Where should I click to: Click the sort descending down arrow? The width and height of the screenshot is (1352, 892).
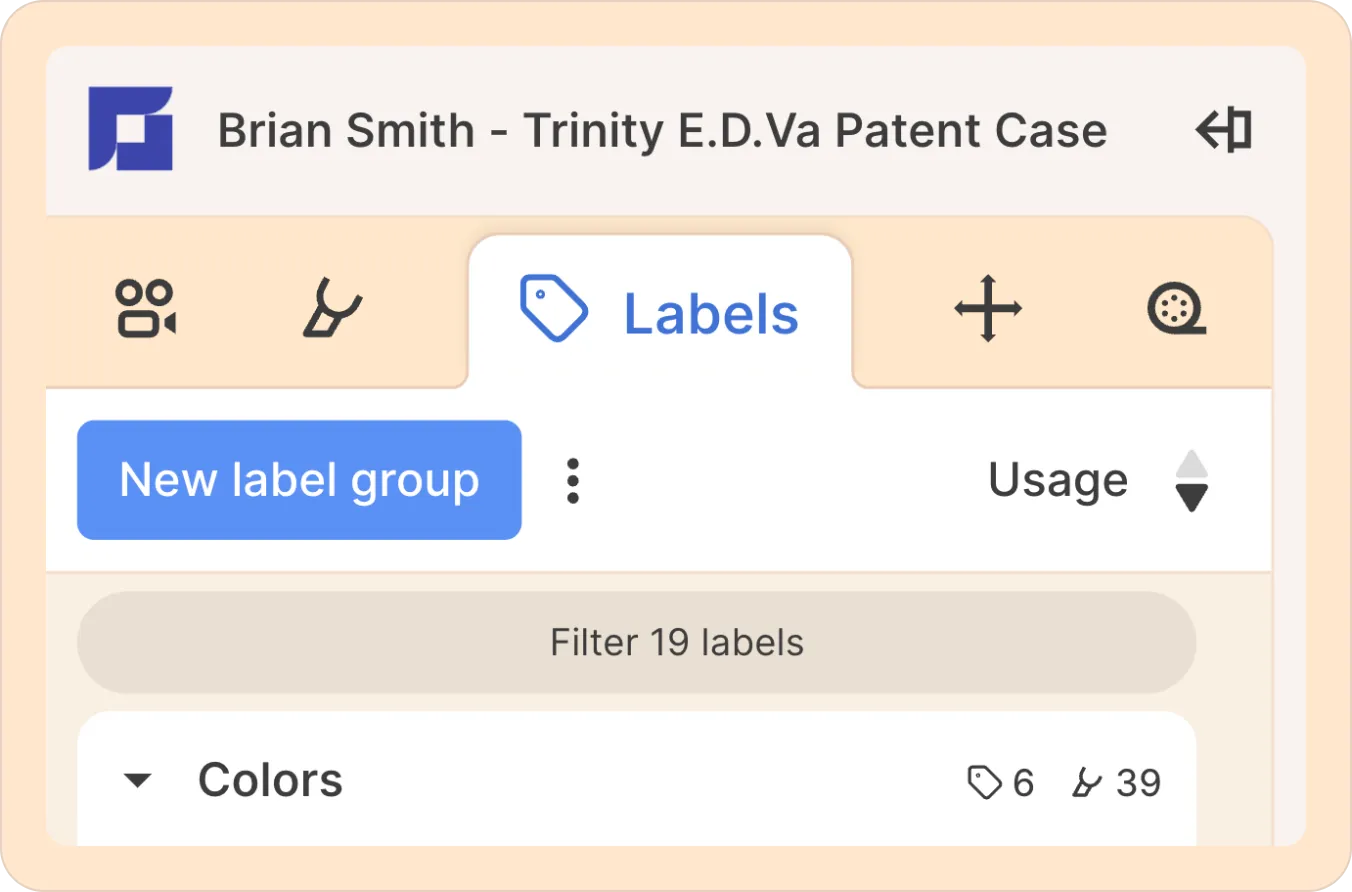[1191, 498]
